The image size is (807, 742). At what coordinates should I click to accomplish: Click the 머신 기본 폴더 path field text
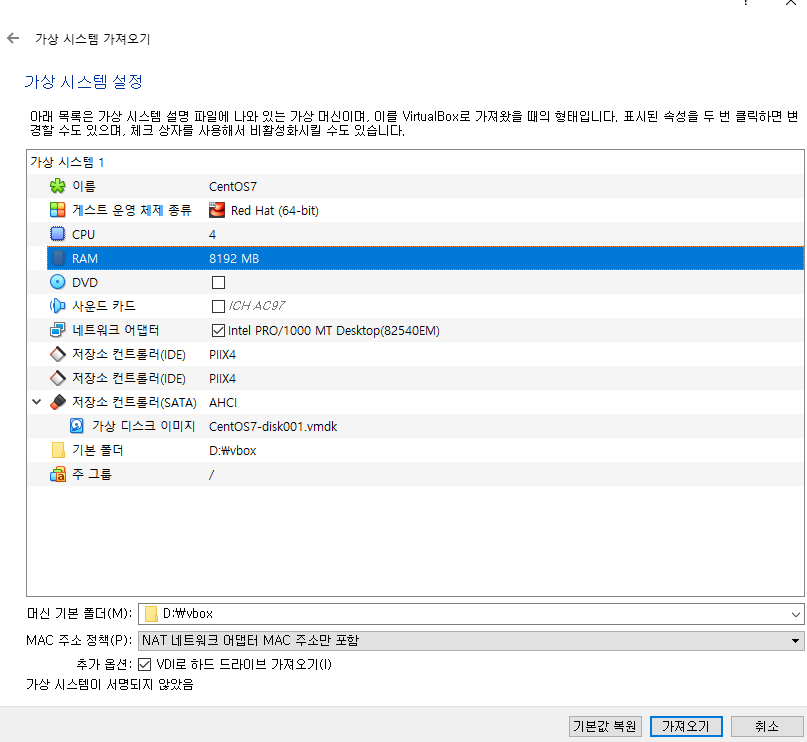pos(188,614)
